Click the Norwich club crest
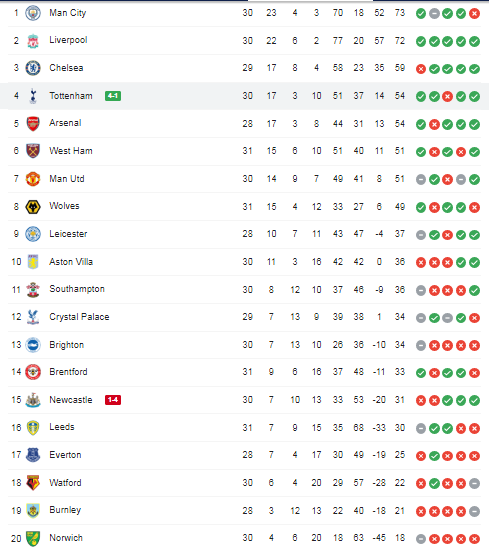489x552 pixels. point(33,538)
